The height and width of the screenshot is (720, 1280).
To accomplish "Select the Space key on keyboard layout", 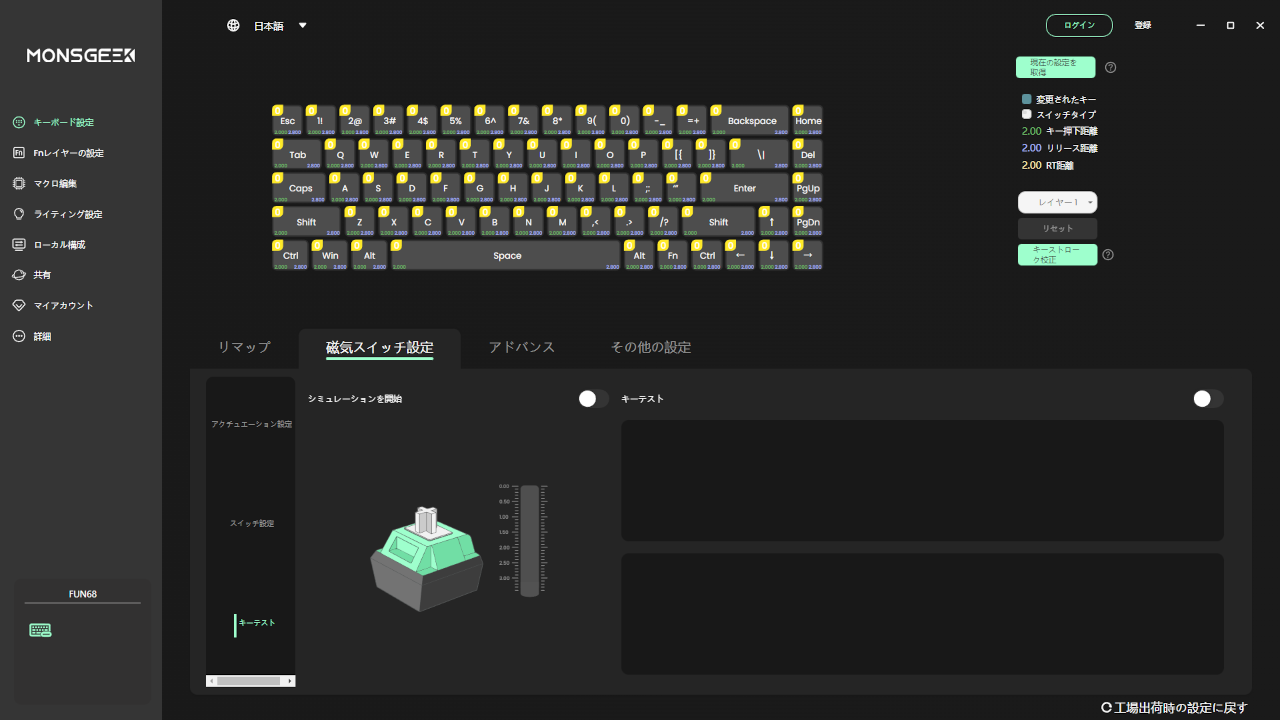I will point(506,256).
